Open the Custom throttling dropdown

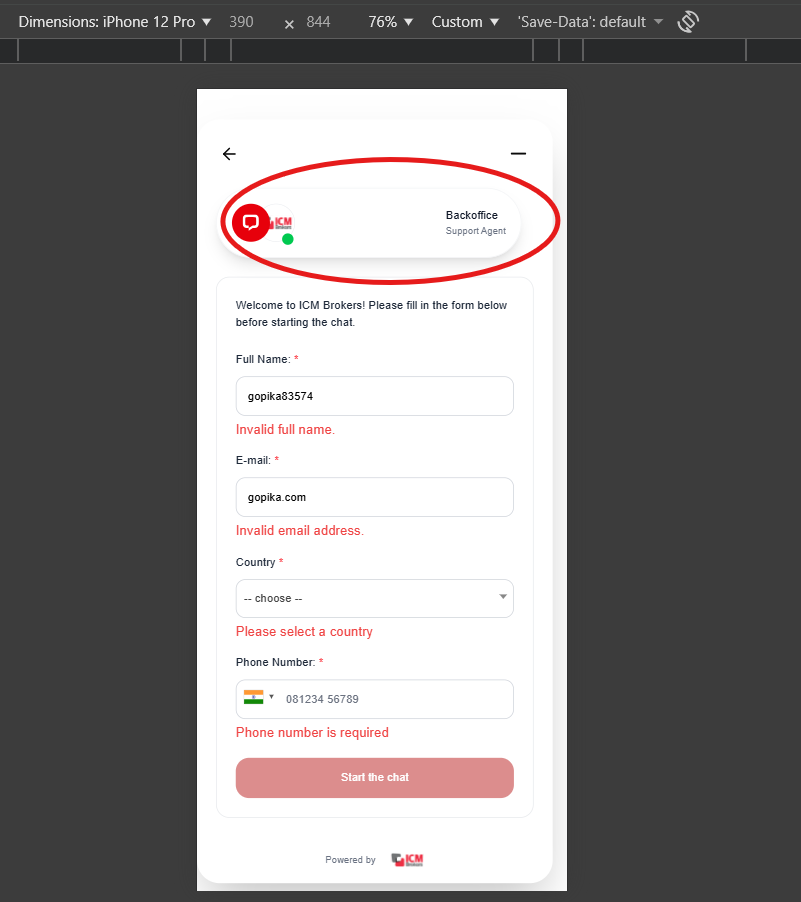point(465,21)
